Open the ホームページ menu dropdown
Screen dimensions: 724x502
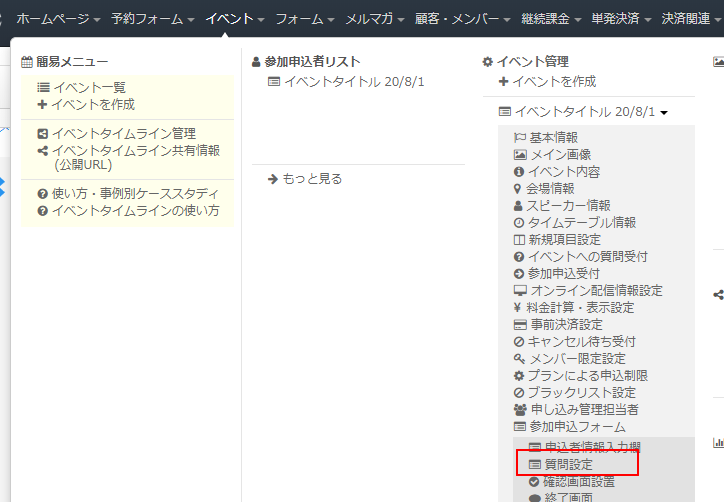(58, 18)
